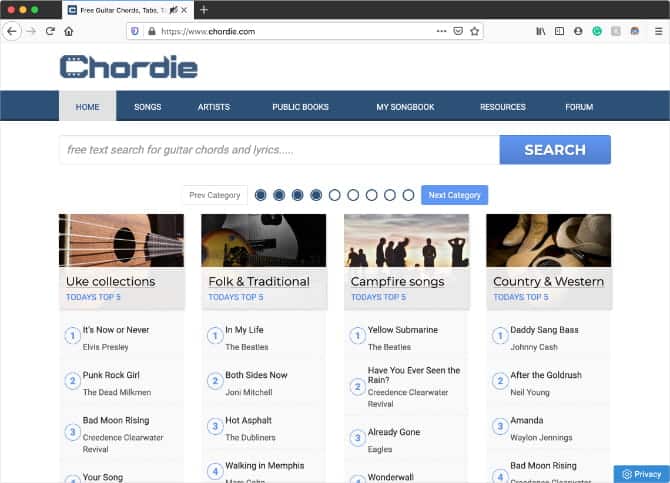Open song In My Life
This screenshot has height=483, width=670.
(x=244, y=330)
